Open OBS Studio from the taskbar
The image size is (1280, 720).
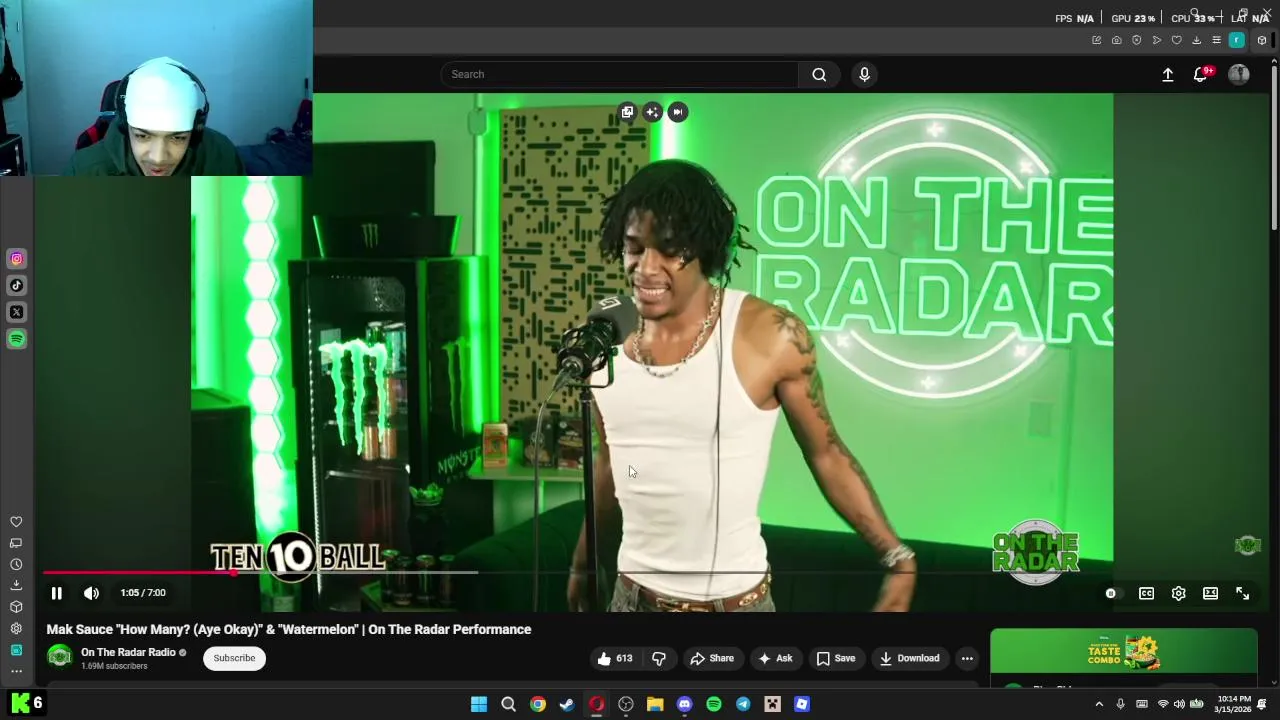(x=626, y=704)
